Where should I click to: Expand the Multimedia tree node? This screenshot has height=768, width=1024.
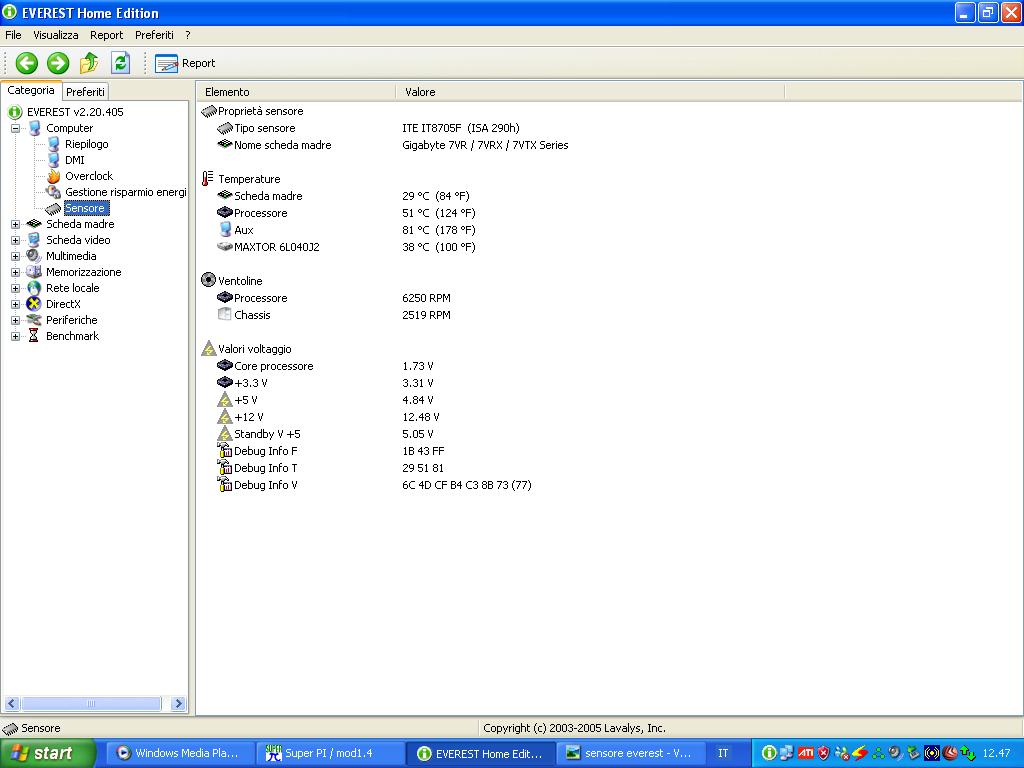(15, 256)
